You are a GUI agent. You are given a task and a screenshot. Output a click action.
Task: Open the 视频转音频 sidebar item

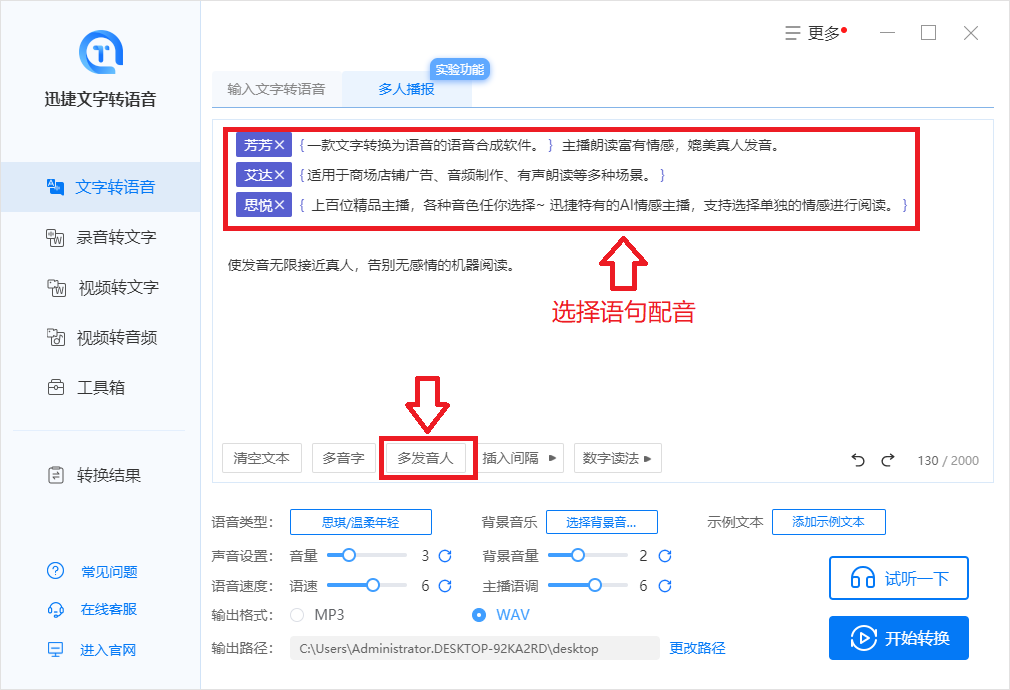(100, 338)
